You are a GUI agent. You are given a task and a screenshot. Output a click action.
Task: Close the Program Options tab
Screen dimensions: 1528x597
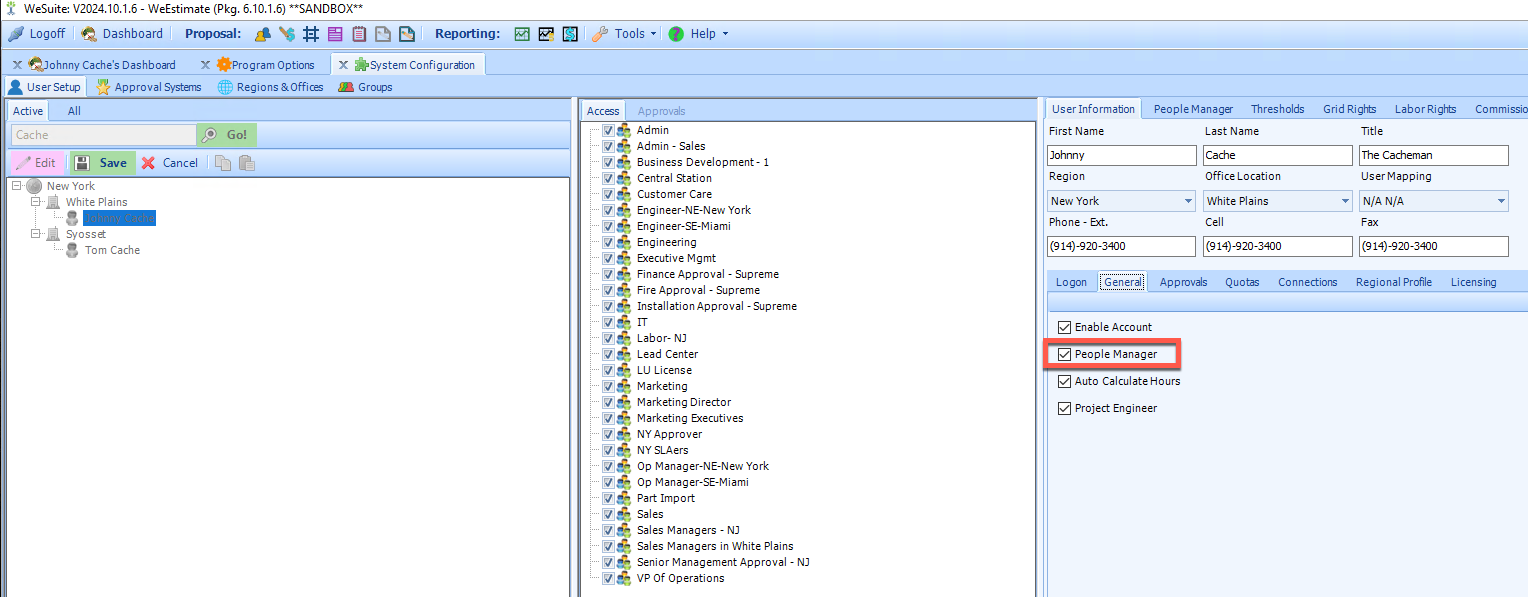pyautogui.click(x=205, y=65)
